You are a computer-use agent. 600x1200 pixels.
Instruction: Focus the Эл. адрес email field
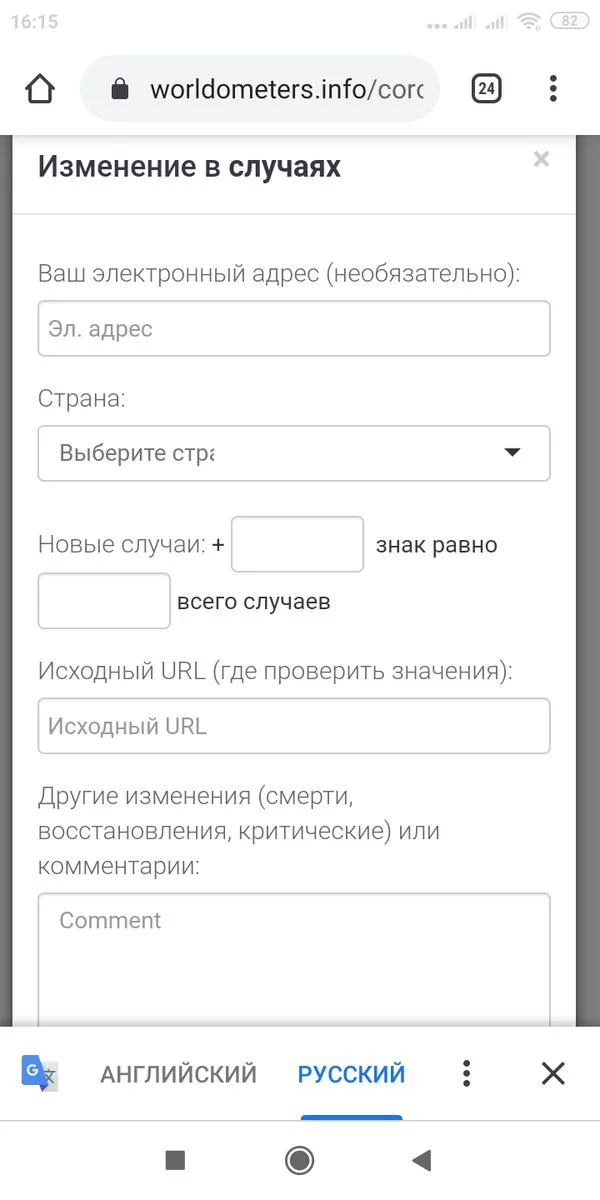pyautogui.click(x=293, y=328)
